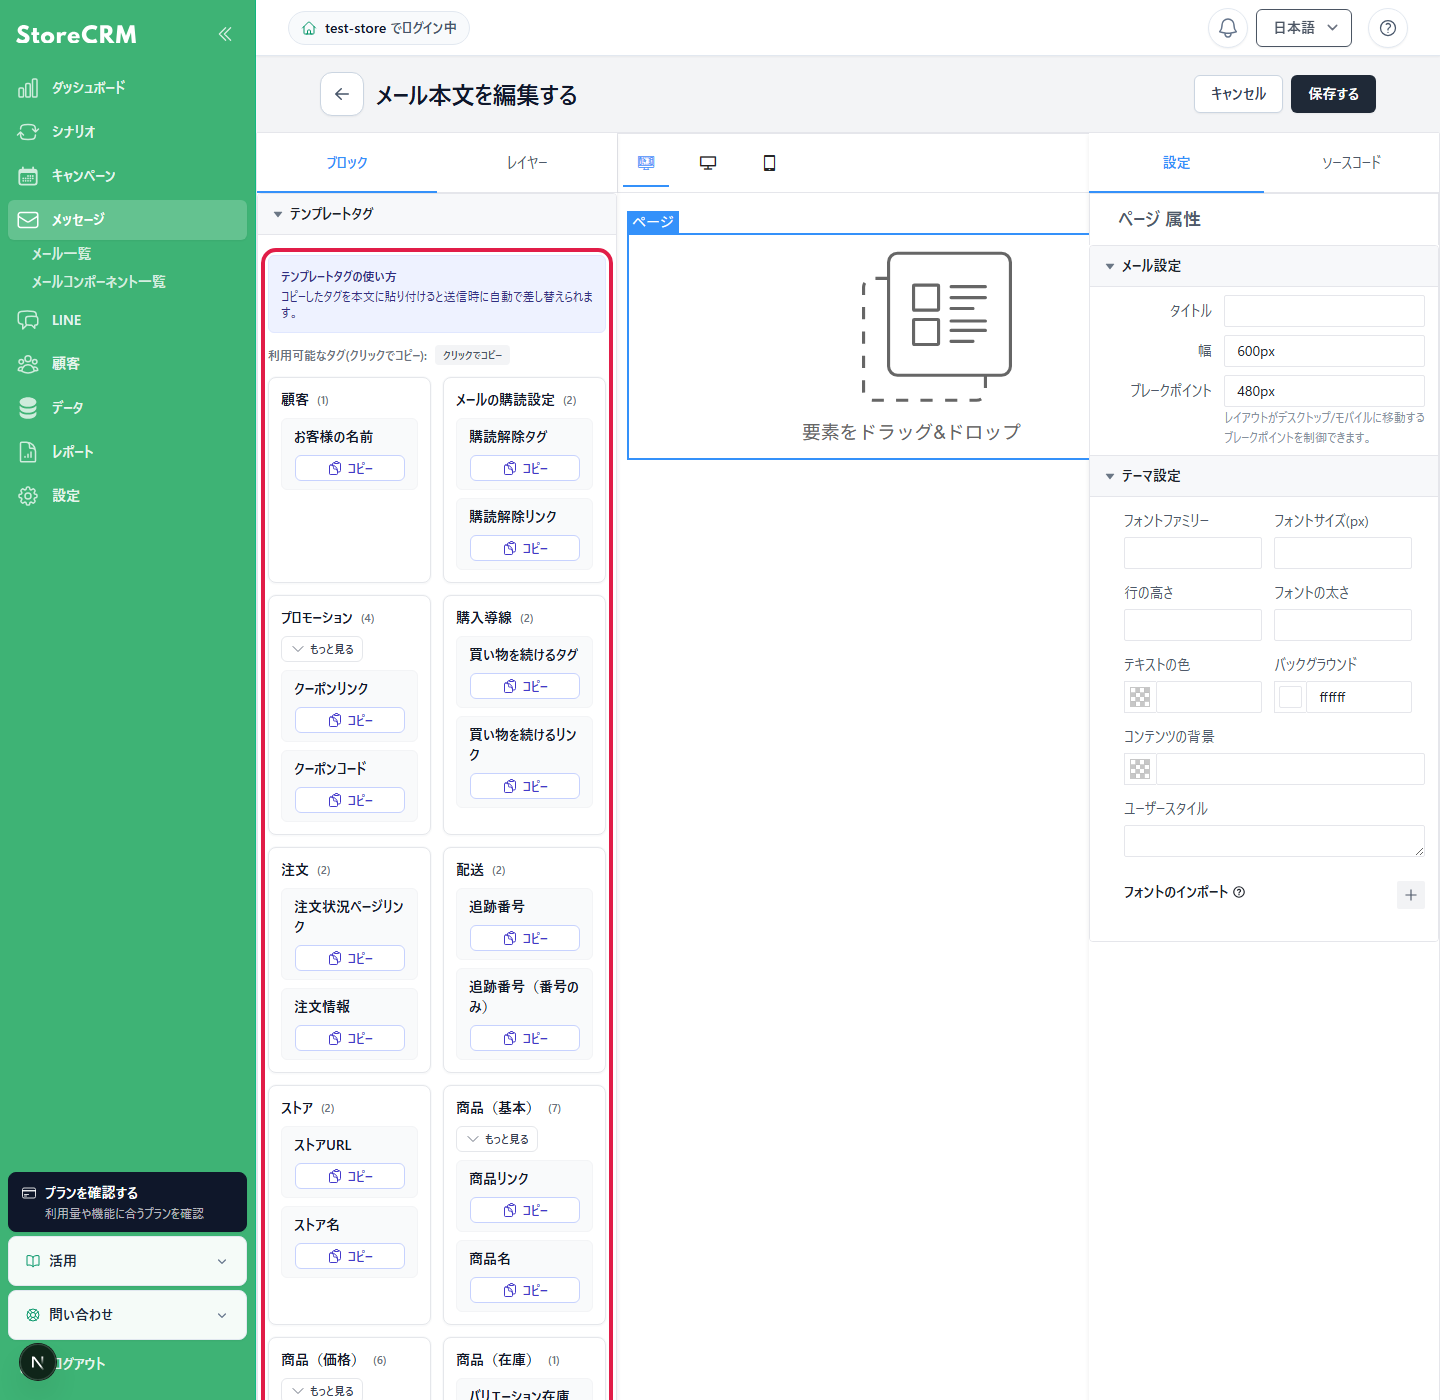The image size is (1440, 1400).
Task: Expand the 活用 menu
Action: [127, 1261]
